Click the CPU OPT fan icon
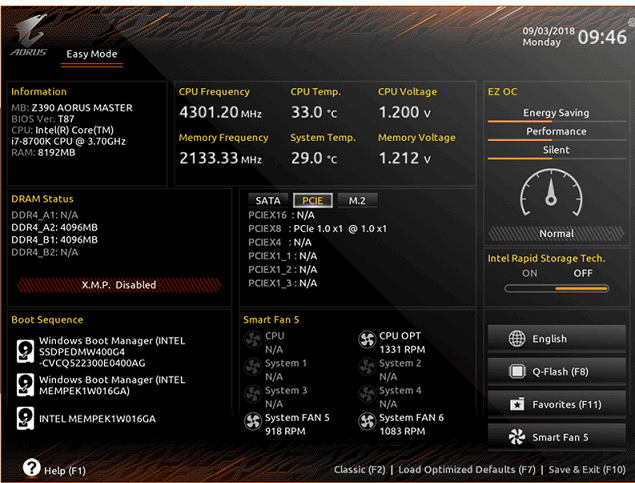635x483 pixels. (x=367, y=339)
